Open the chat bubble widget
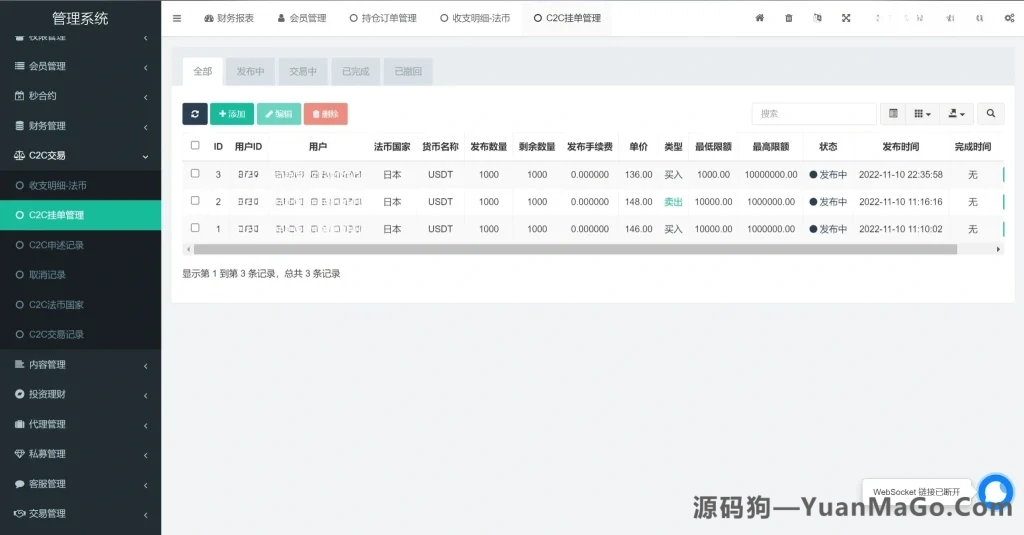The height and width of the screenshot is (535, 1024). (x=995, y=490)
